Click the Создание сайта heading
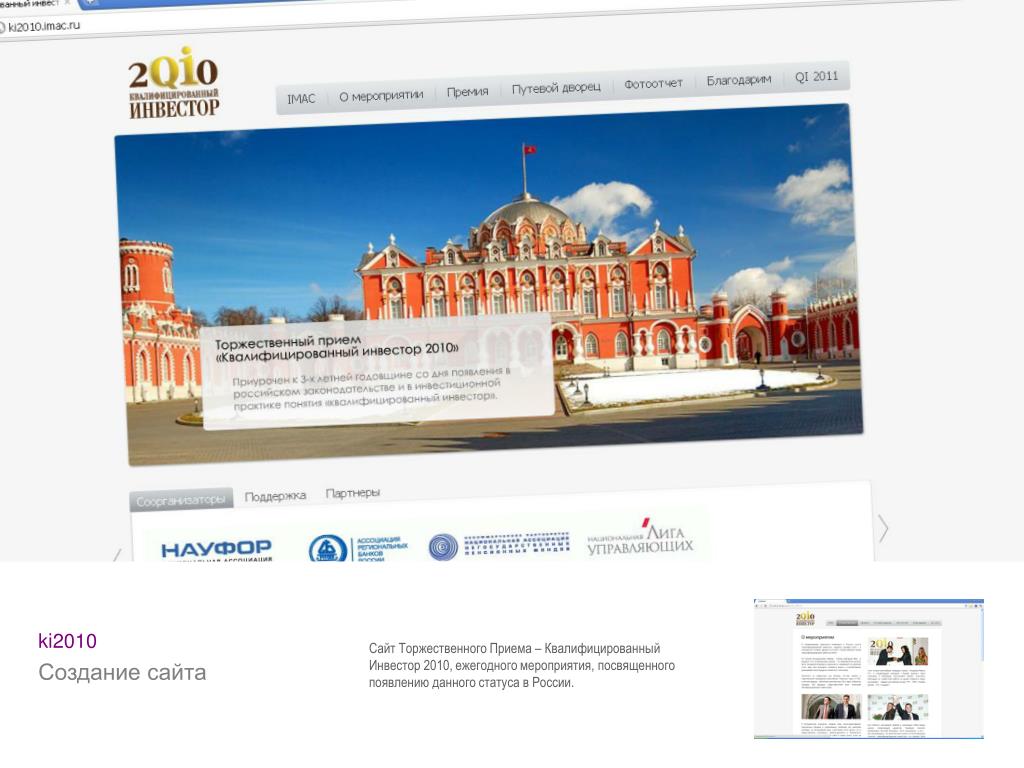This screenshot has height=768, width=1024. tap(122, 672)
